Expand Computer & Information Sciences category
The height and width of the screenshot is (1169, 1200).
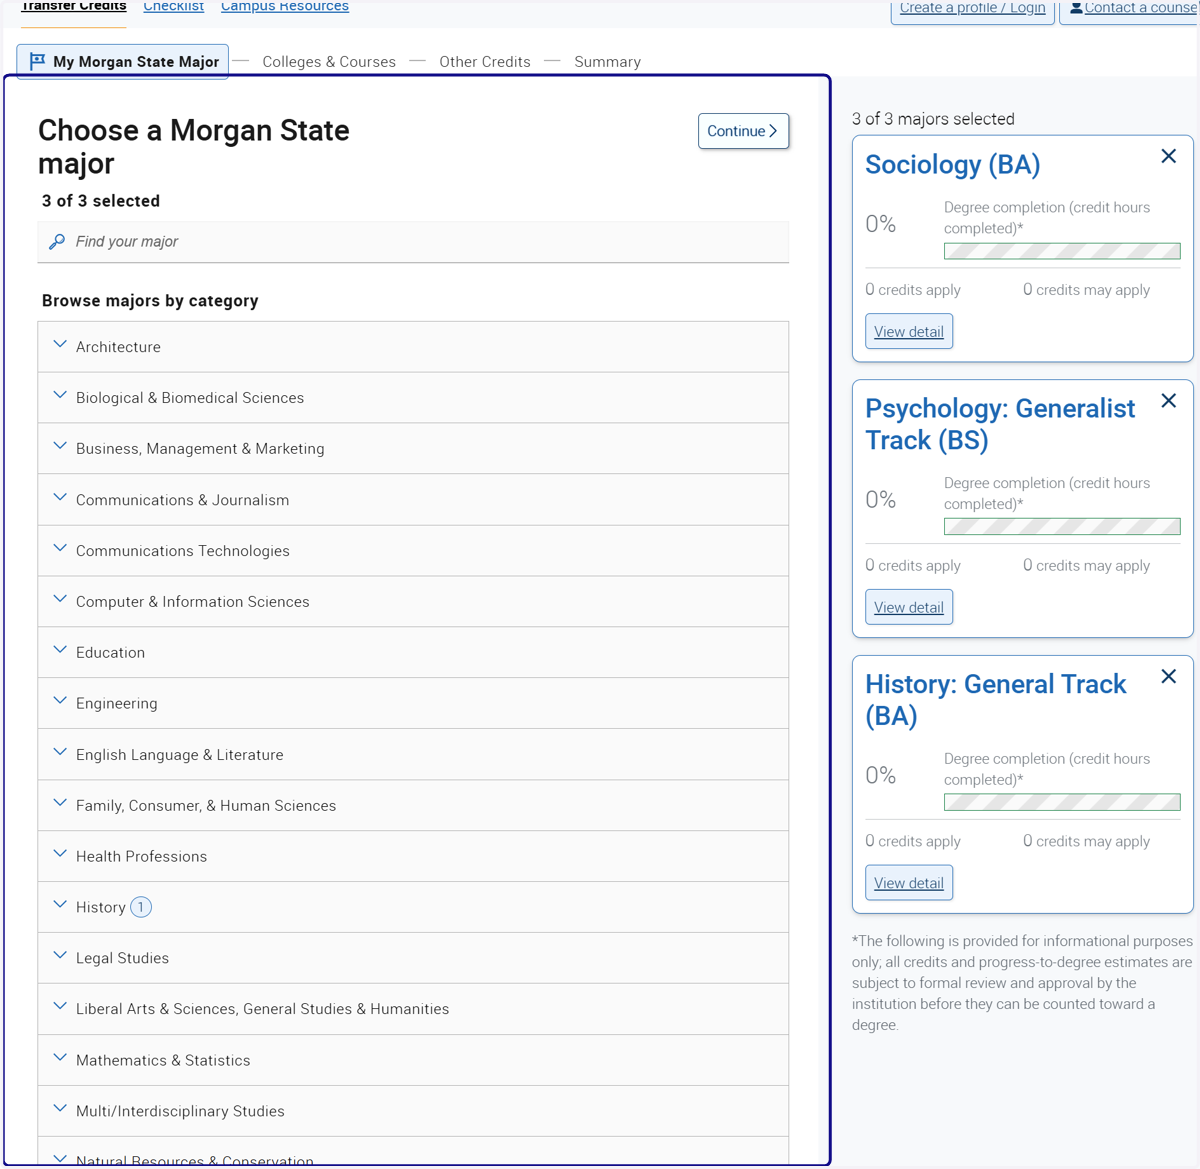point(413,602)
